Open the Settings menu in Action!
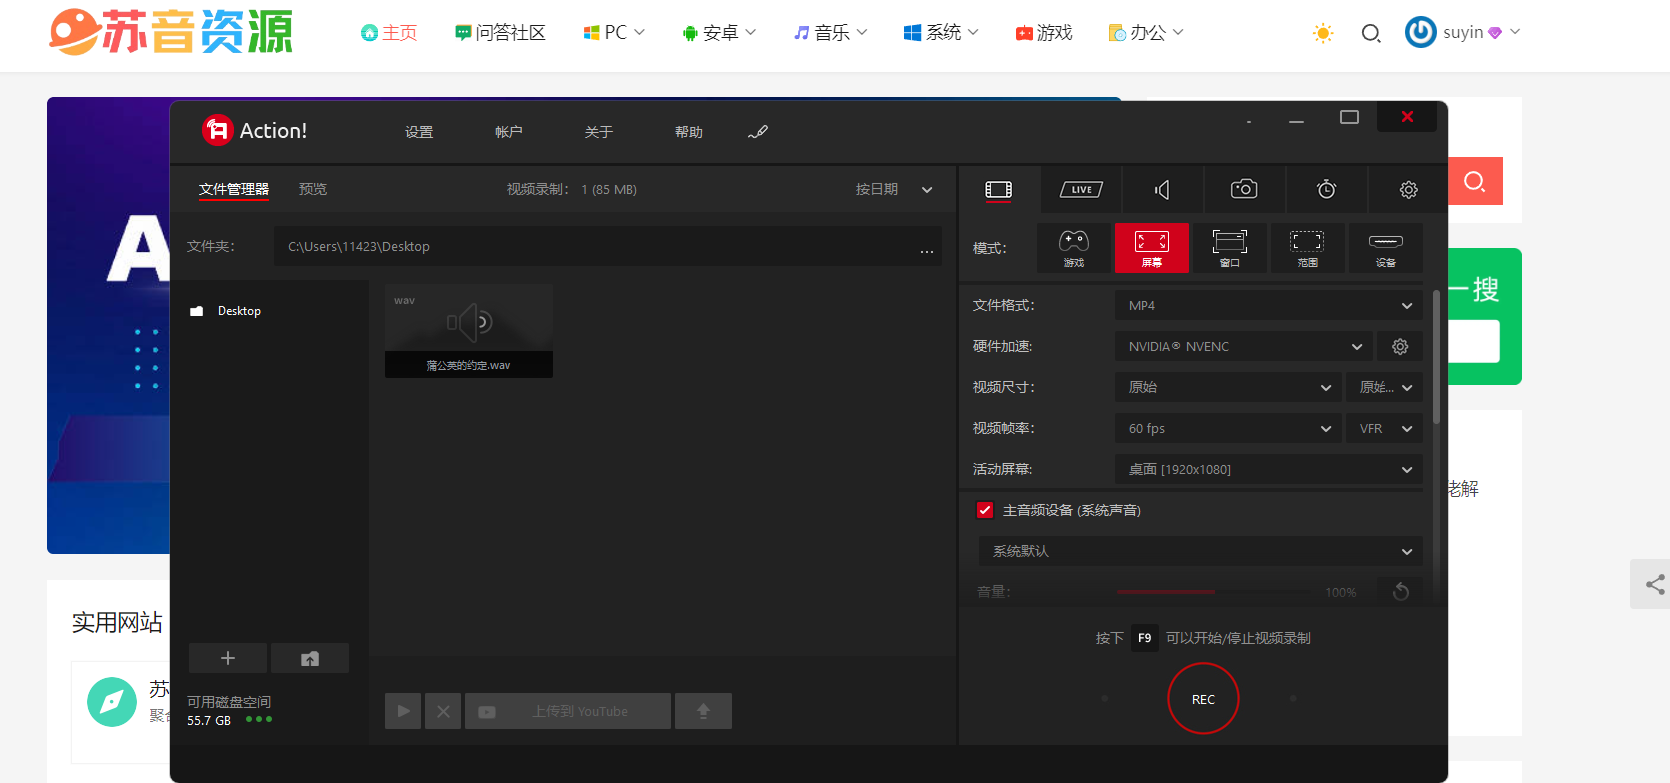Screen dimensions: 1670x783 [419, 132]
